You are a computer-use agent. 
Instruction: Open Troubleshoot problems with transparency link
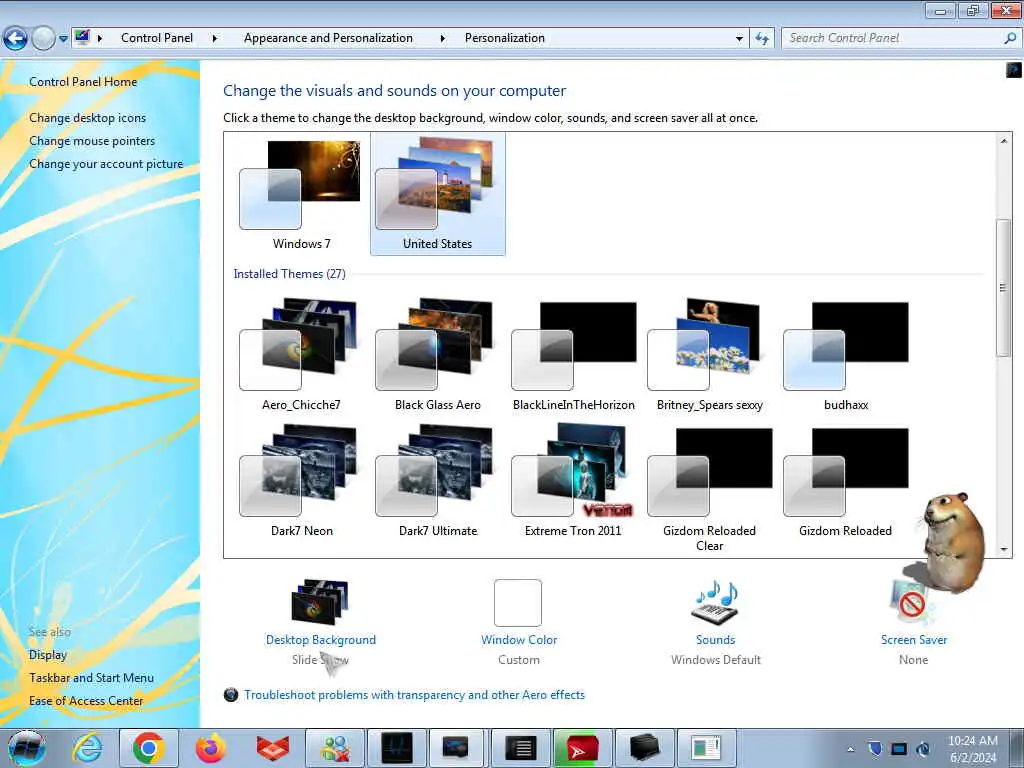point(414,695)
